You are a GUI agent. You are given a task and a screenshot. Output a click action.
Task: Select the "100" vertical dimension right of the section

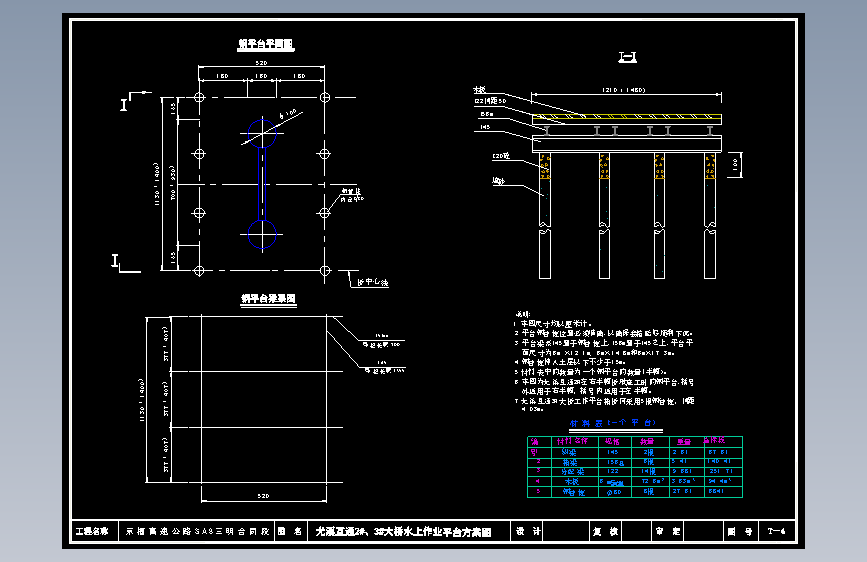(735, 164)
